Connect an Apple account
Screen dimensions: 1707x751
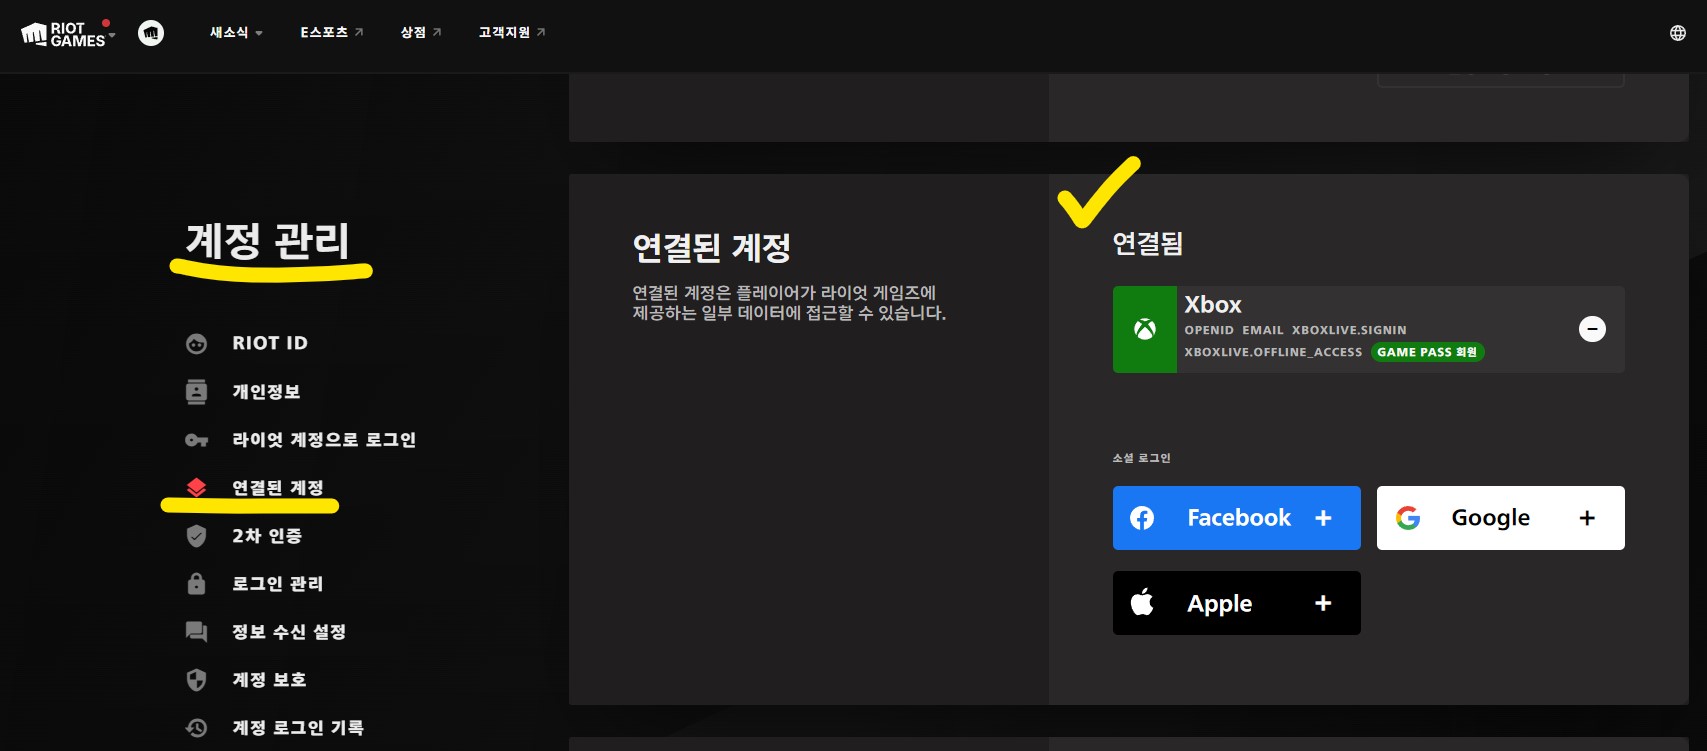(x=1237, y=603)
